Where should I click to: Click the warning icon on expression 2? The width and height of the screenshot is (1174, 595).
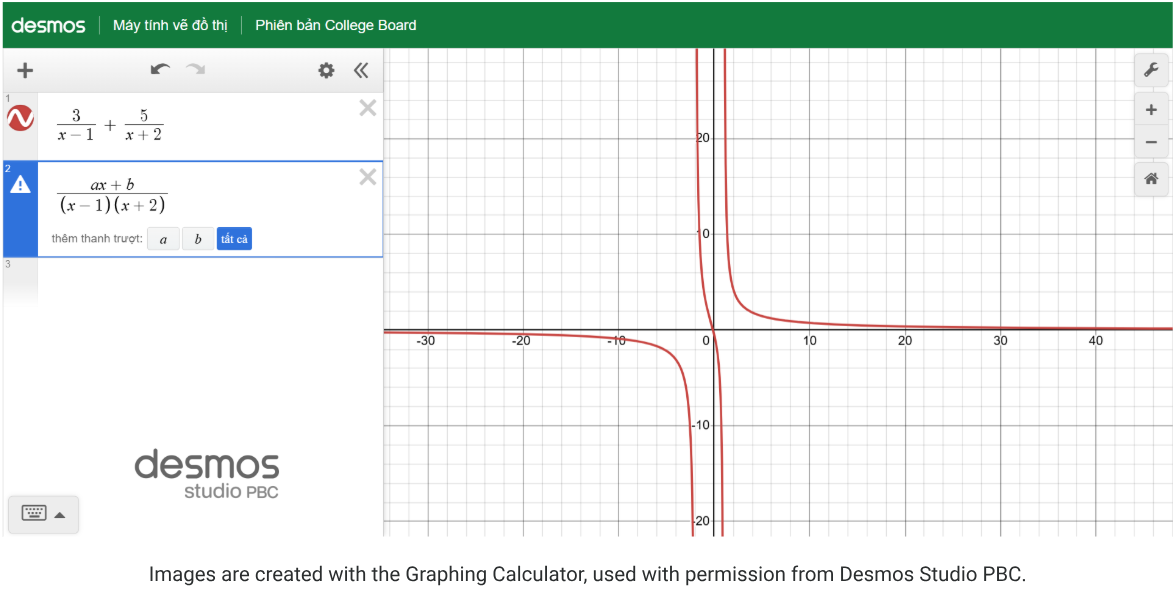pyautogui.click(x=20, y=184)
